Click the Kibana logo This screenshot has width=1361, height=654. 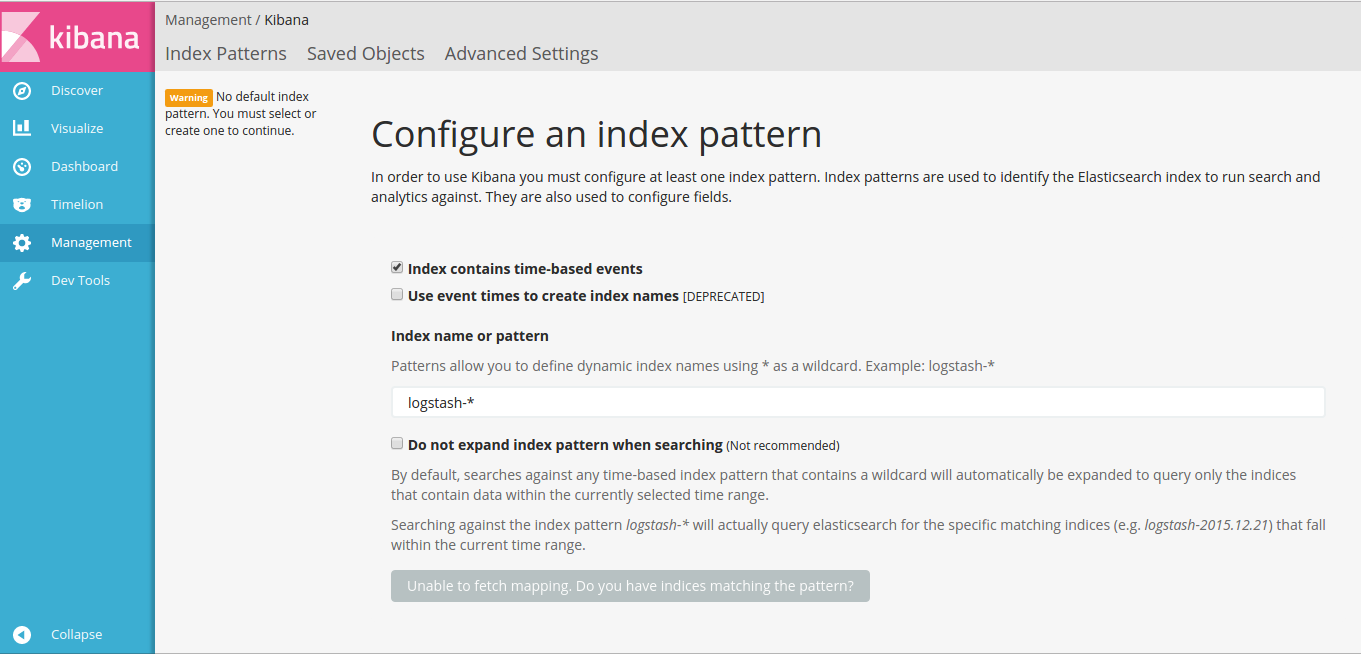coord(77,36)
